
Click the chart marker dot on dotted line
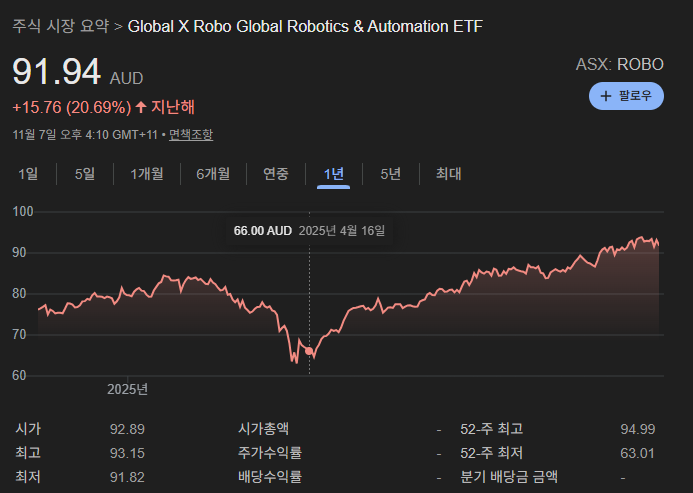point(310,353)
